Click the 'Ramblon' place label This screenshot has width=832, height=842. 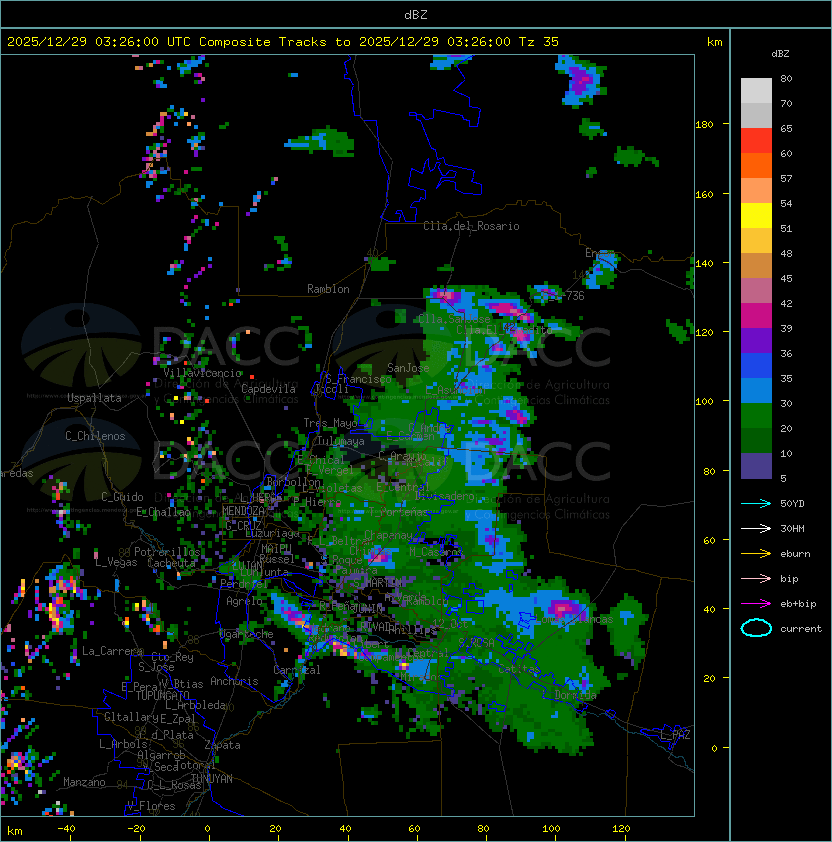pyautogui.click(x=328, y=289)
